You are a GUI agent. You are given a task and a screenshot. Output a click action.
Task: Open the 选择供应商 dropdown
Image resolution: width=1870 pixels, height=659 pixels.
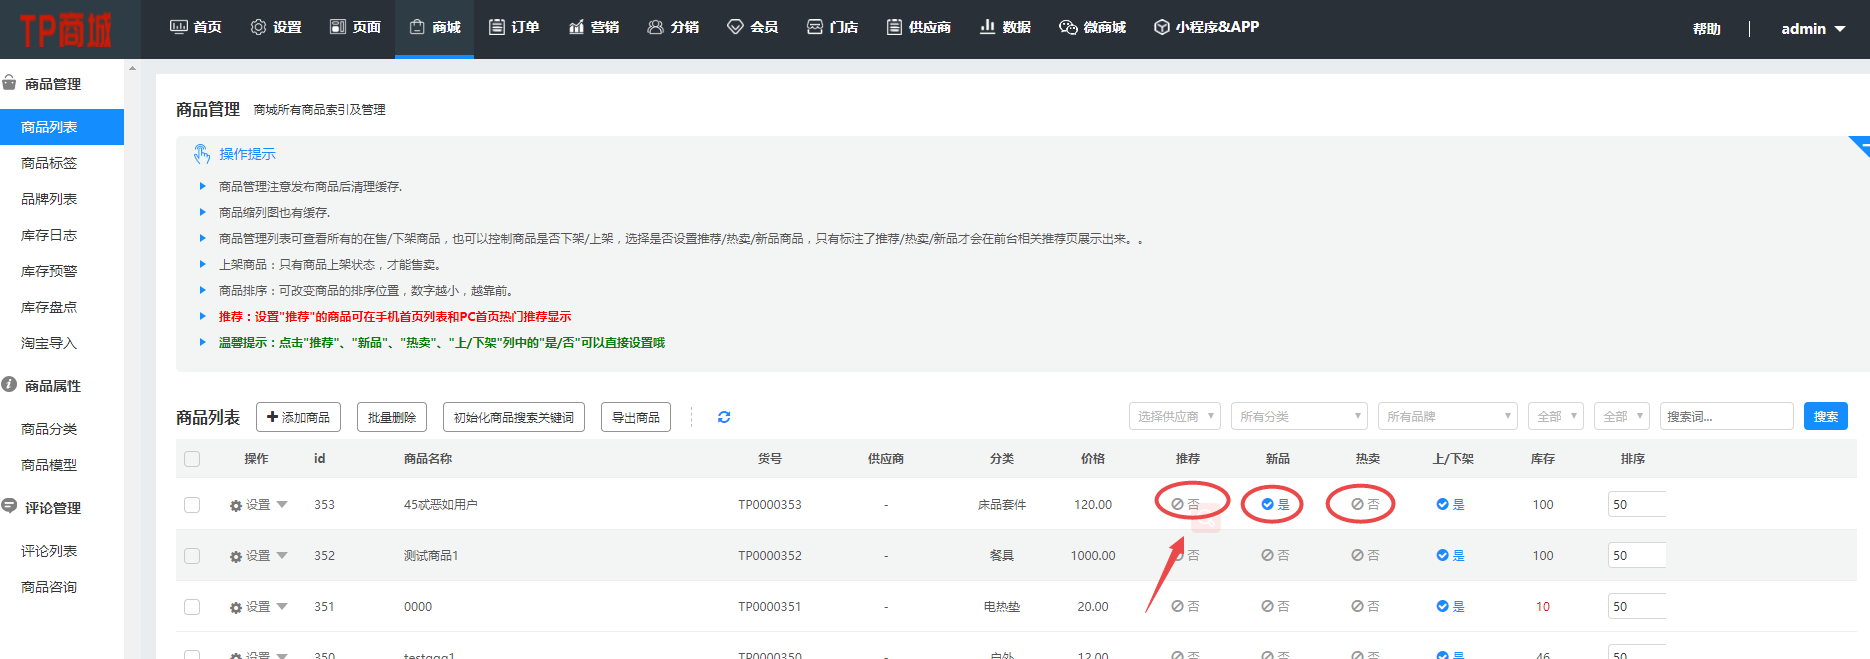coord(1175,417)
